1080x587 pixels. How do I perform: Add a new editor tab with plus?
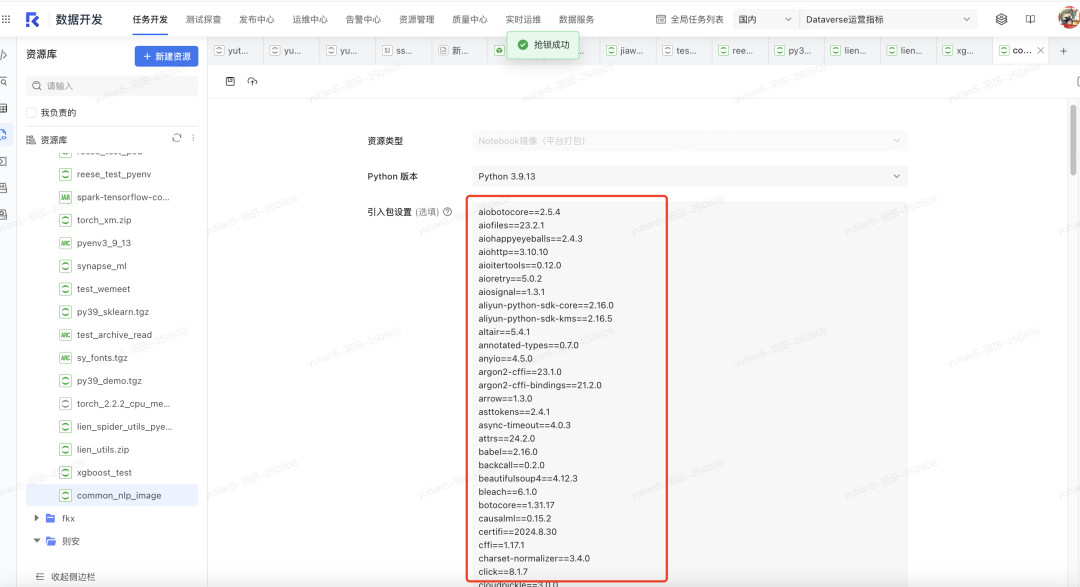tap(1063, 51)
